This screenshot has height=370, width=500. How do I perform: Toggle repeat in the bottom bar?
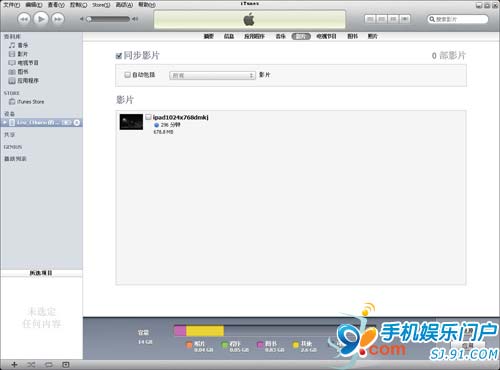click(49, 365)
